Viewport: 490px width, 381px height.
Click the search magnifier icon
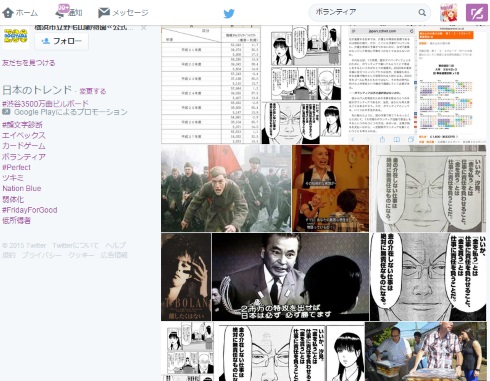pos(422,13)
